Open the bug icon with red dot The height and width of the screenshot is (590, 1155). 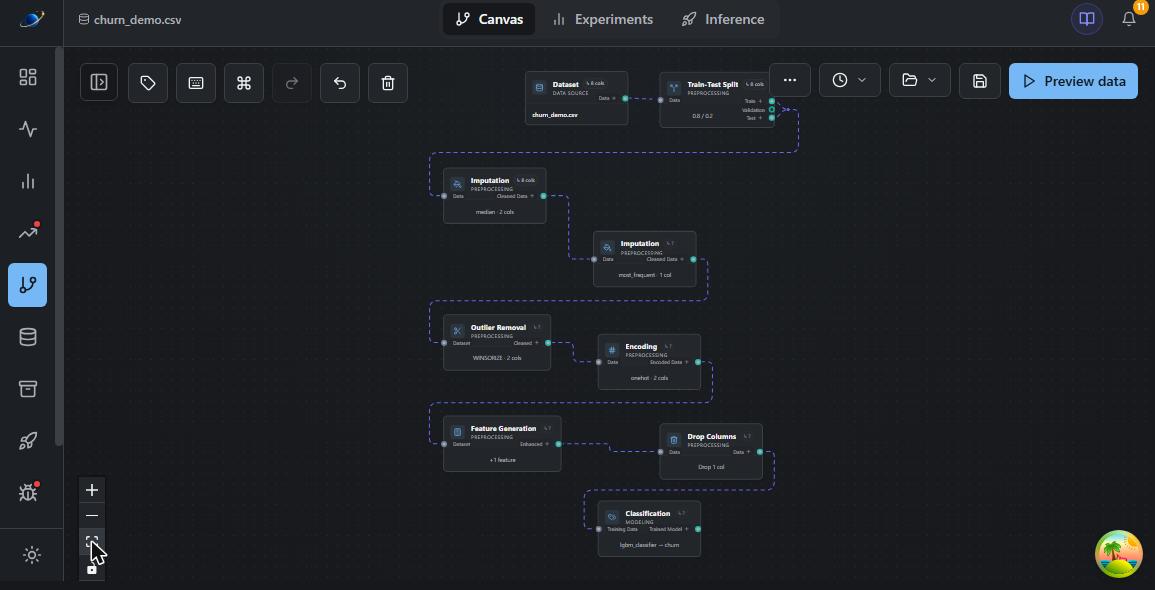click(x=27, y=492)
